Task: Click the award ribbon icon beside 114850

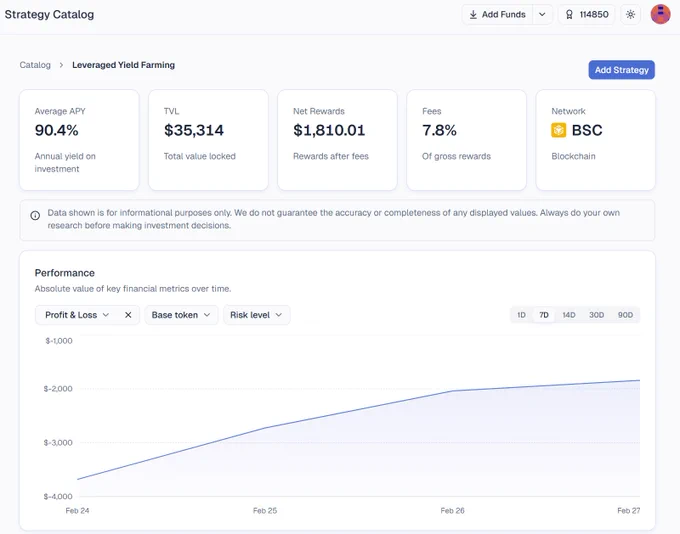Action: tap(569, 14)
